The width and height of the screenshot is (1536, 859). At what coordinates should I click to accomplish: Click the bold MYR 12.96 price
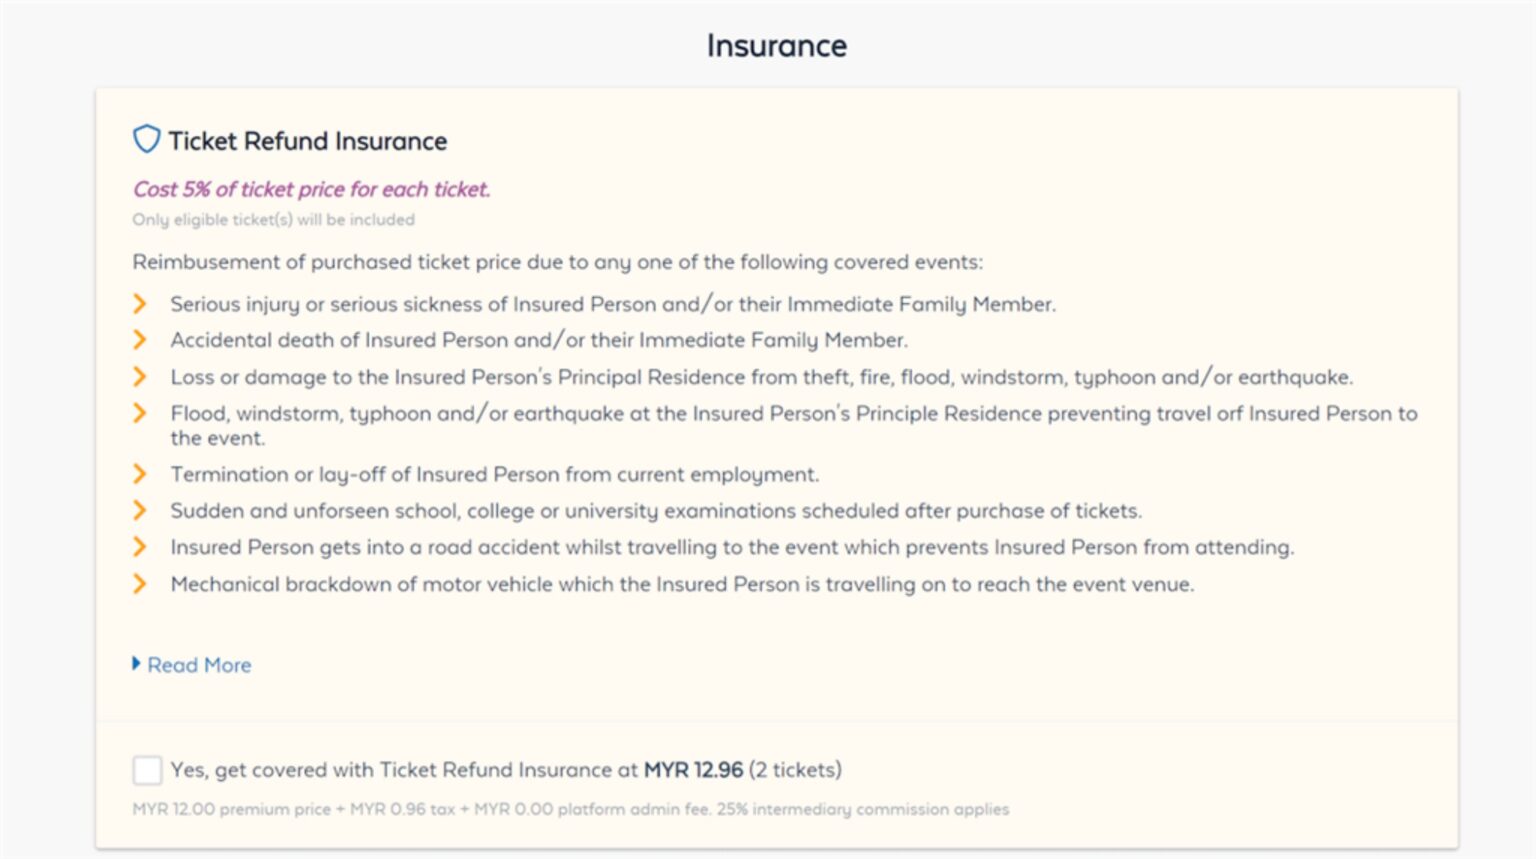pos(693,770)
